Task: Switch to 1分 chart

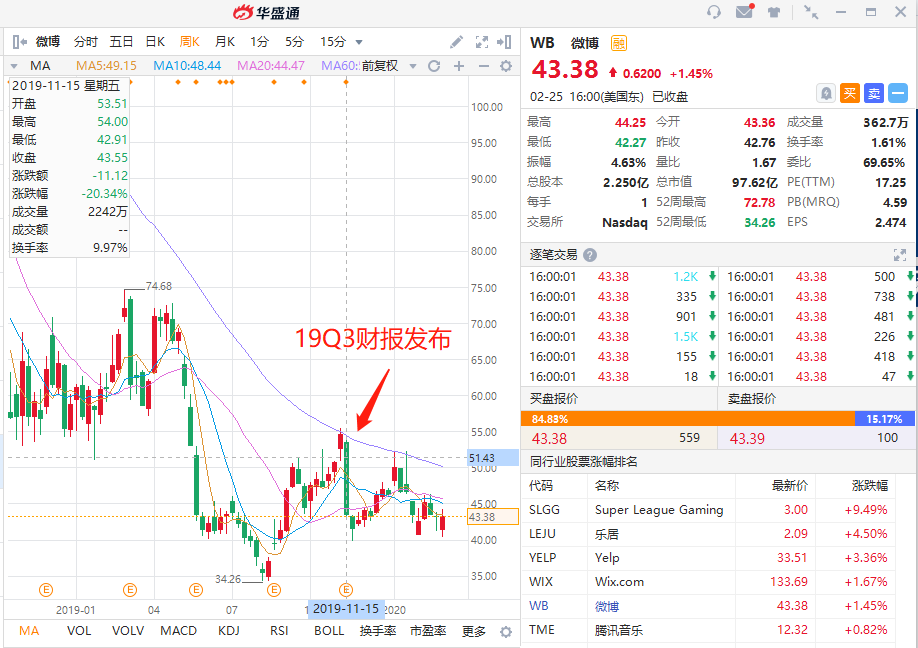Action: [x=259, y=42]
